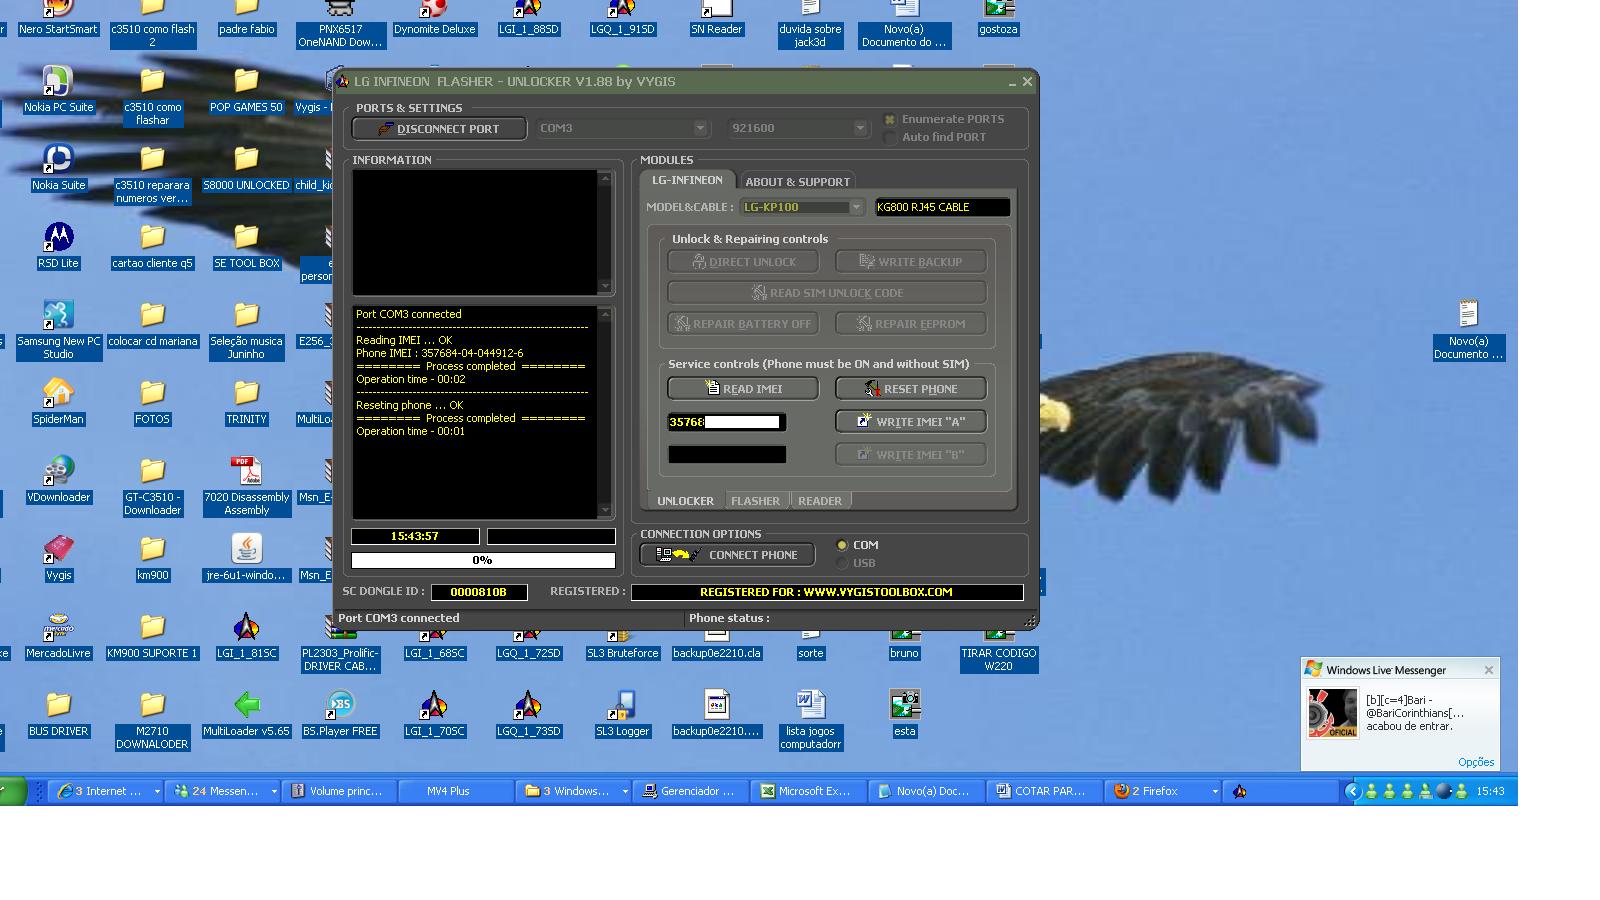Screen dimensions: 1600x900
Task: Expand Internet taskbar group dropdown
Action: tap(157, 791)
